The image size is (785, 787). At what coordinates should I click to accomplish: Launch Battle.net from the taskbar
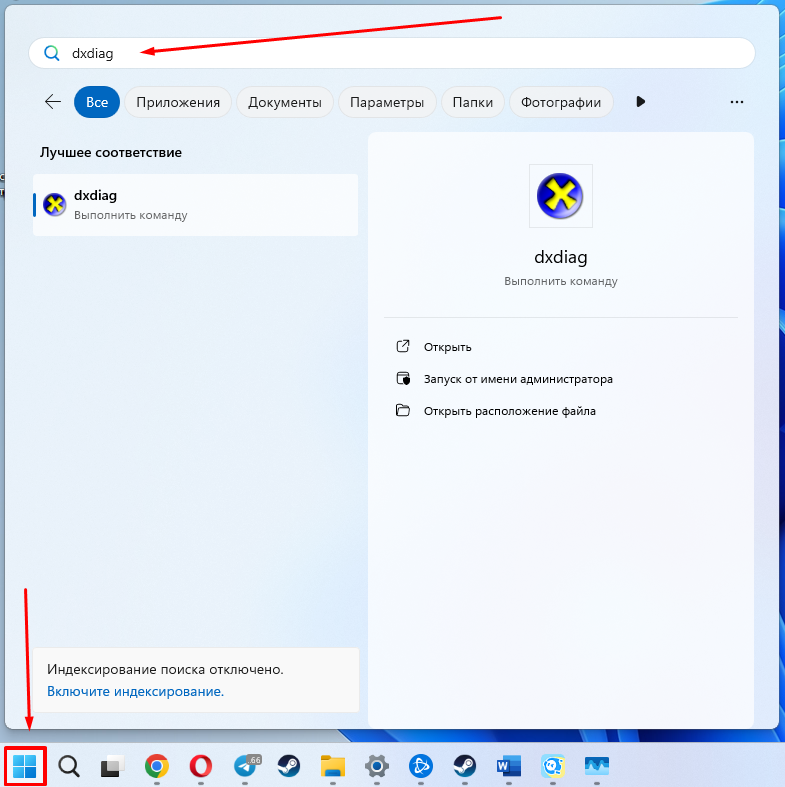coord(421,766)
